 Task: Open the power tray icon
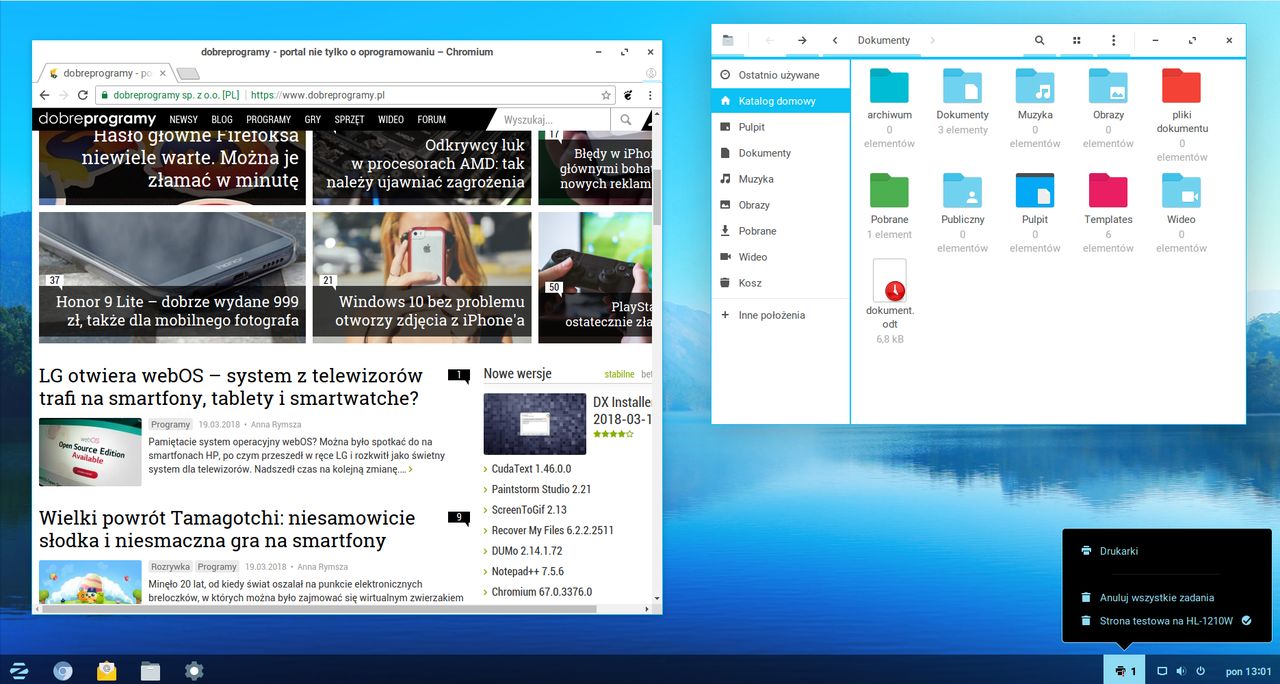(1200, 671)
